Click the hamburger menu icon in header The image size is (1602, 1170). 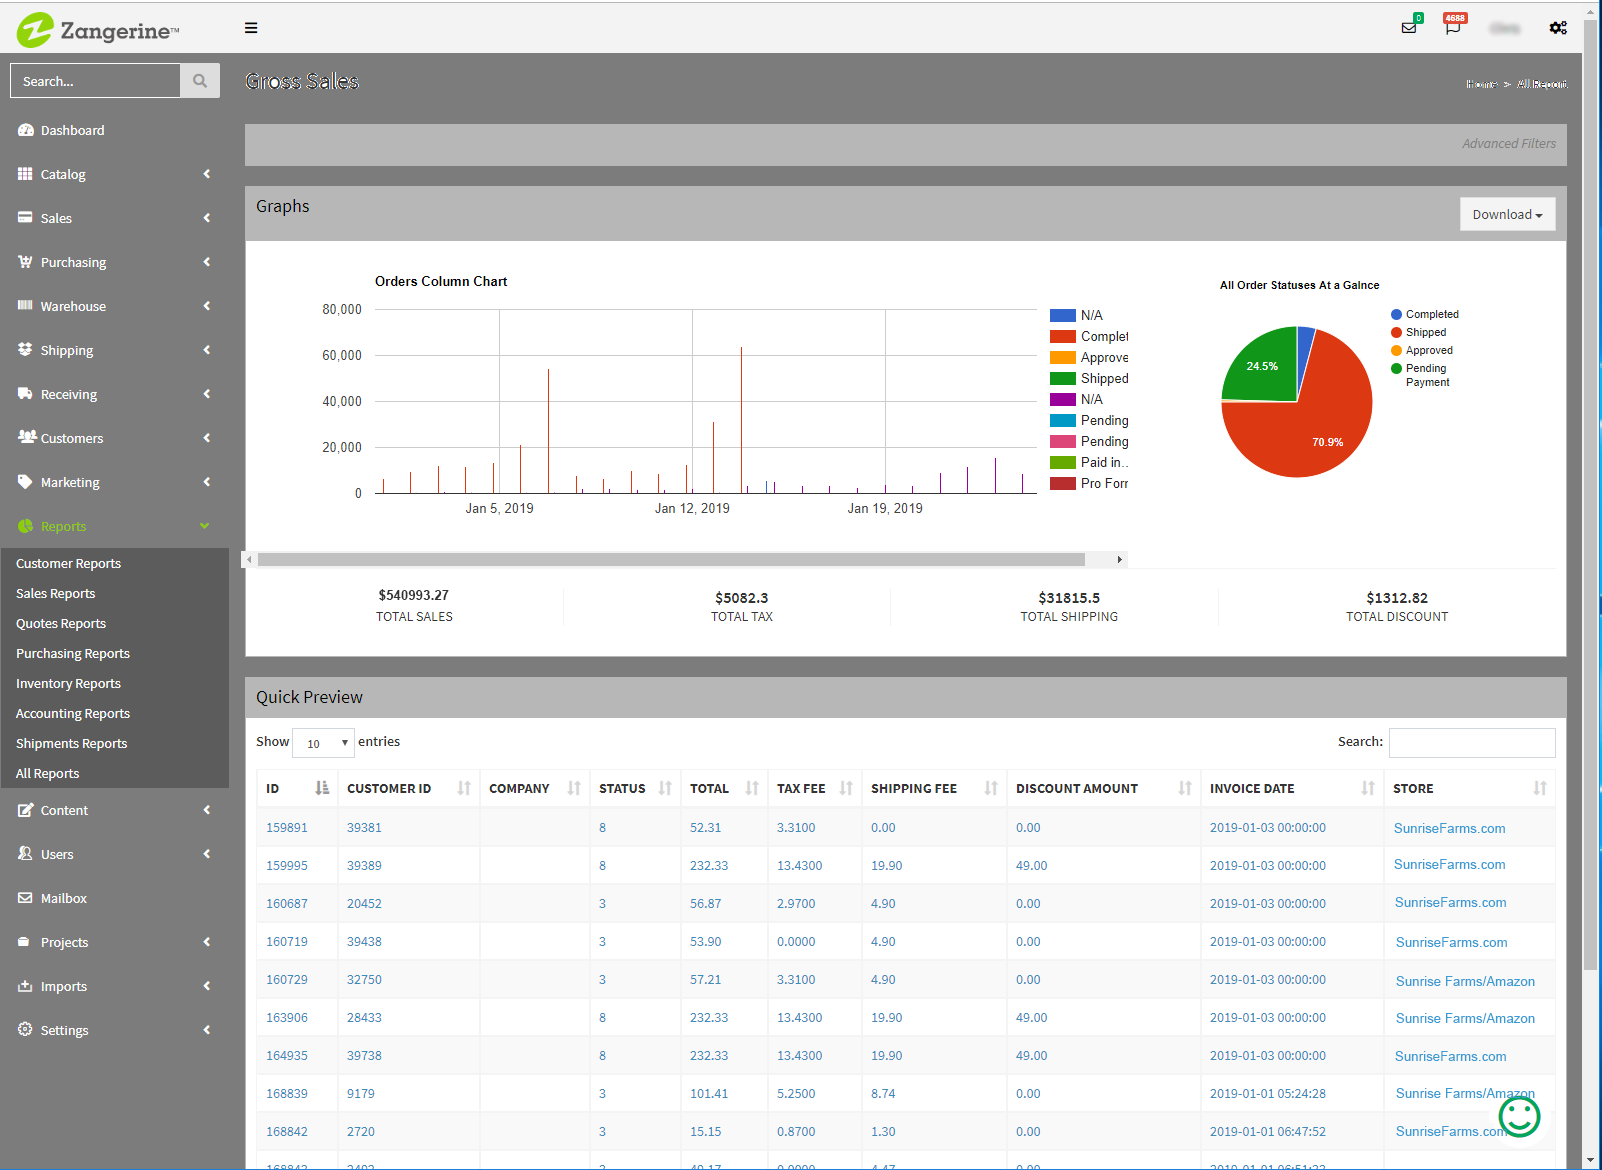251,28
